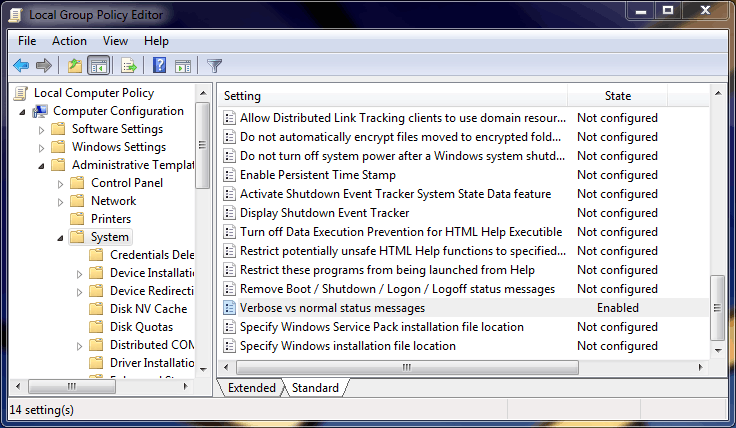Sort by the State column header
736x428 pixels.
618,96
